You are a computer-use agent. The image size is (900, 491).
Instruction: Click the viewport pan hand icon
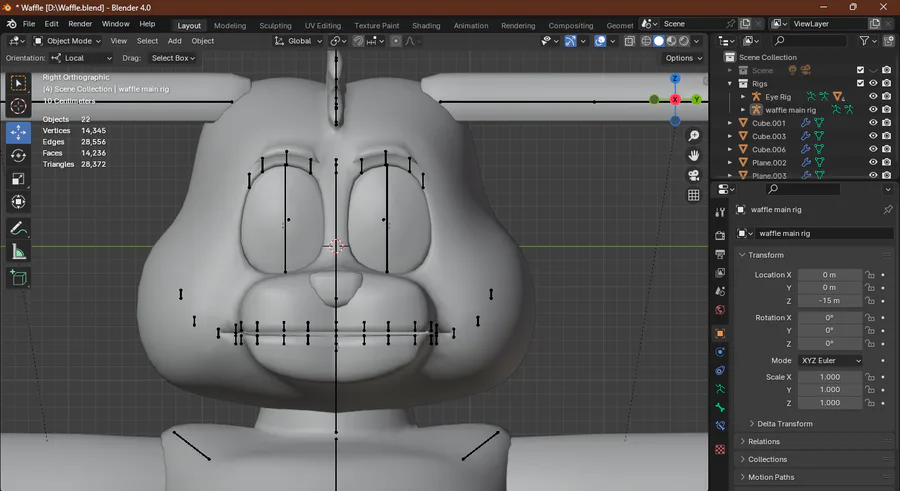click(x=693, y=156)
